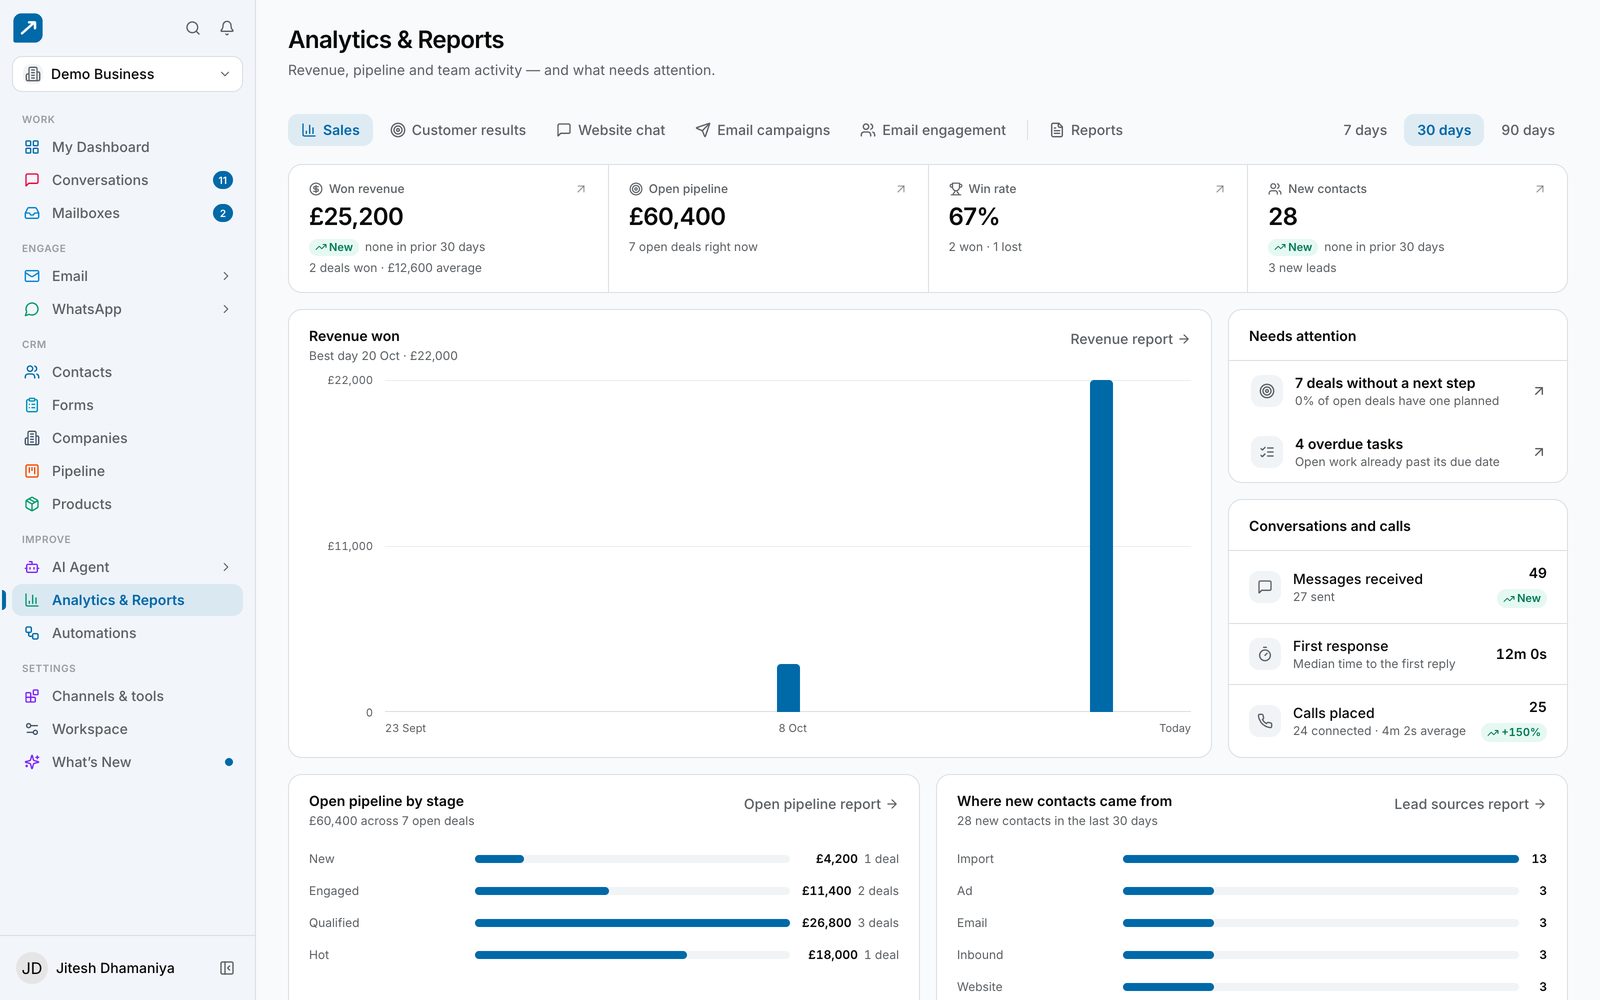The image size is (1600, 1000).
Task: Go to Pipeline in sidebar
Action: click(x=127, y=471)
